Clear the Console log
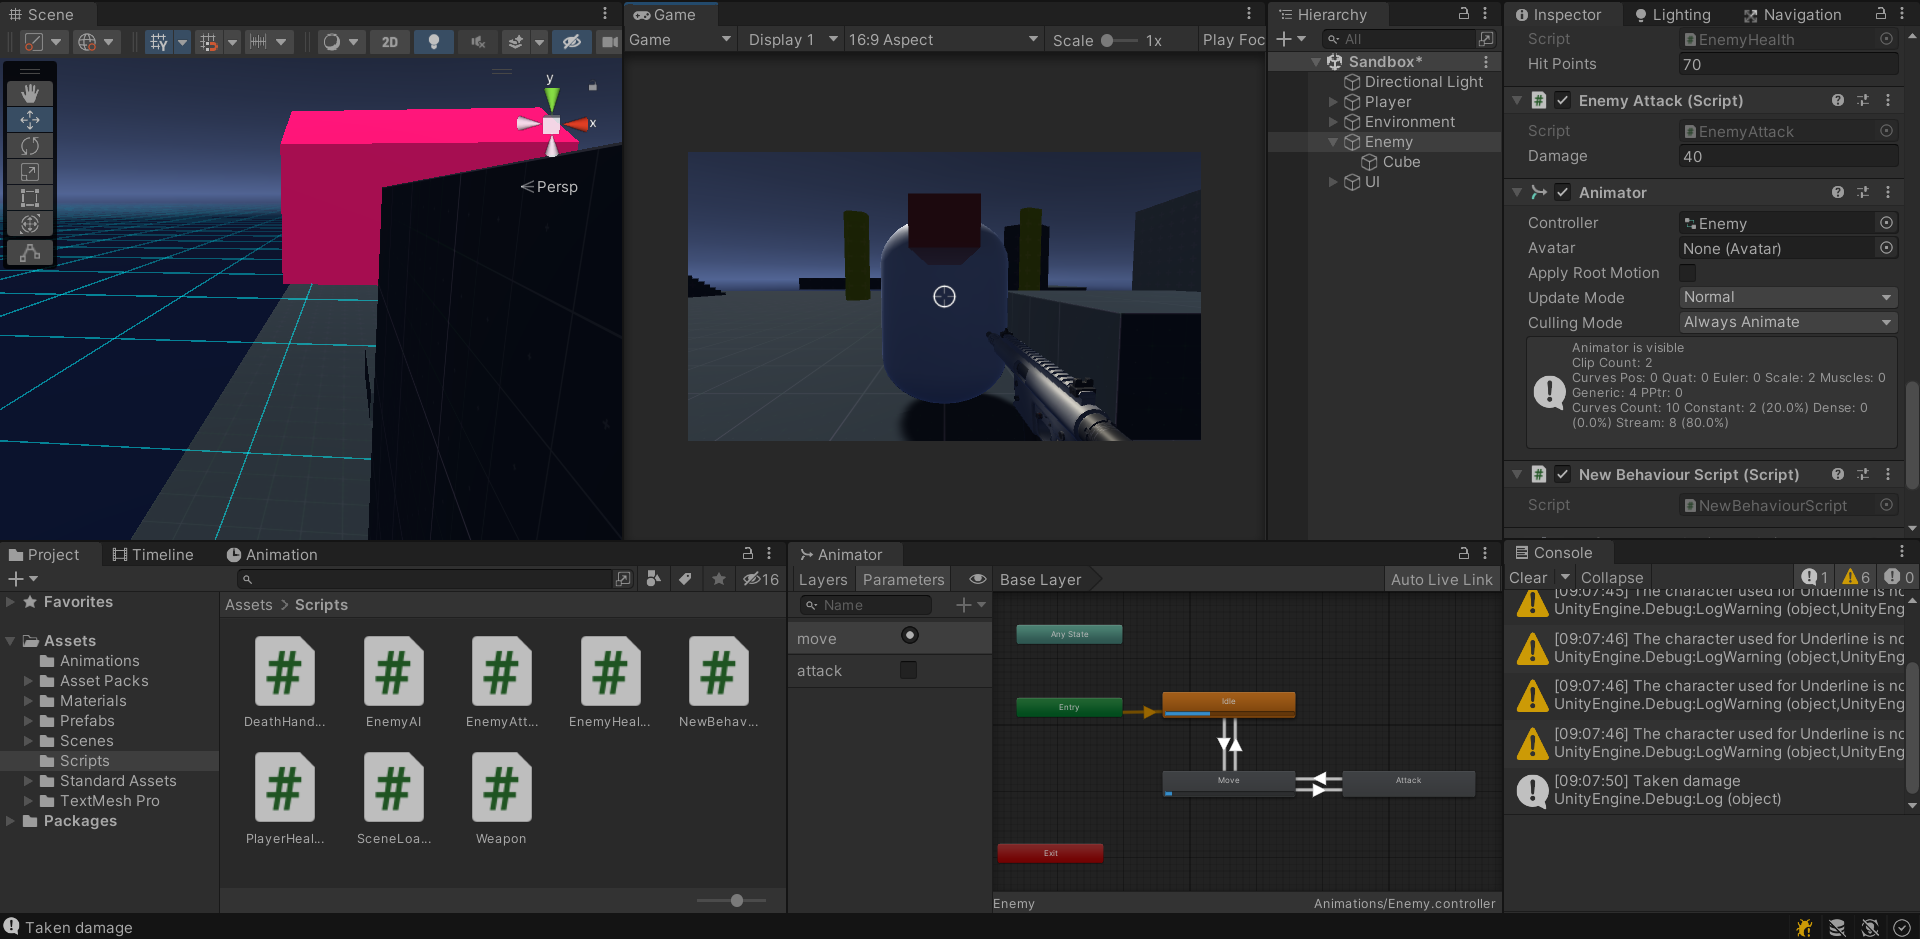 pyautogui.click(x=1528, y=578)
